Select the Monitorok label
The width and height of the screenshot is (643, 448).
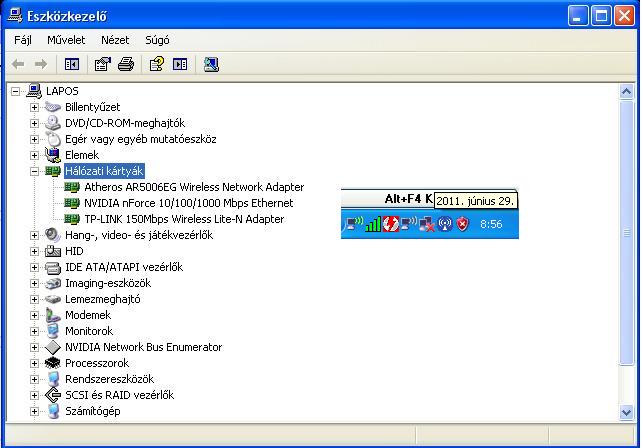click(x=89, y=331)
